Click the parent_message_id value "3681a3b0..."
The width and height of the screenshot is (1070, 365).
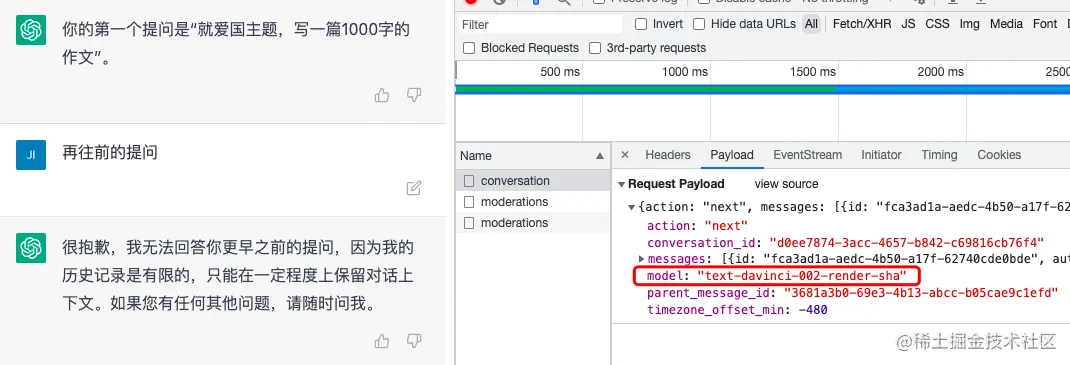pos(921,293)
